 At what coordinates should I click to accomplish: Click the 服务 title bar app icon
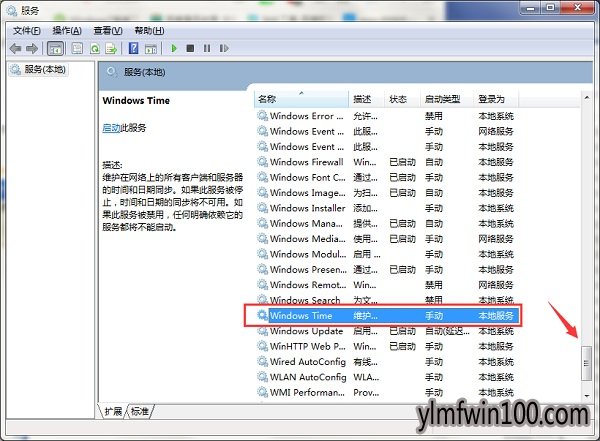coord(11,10)
